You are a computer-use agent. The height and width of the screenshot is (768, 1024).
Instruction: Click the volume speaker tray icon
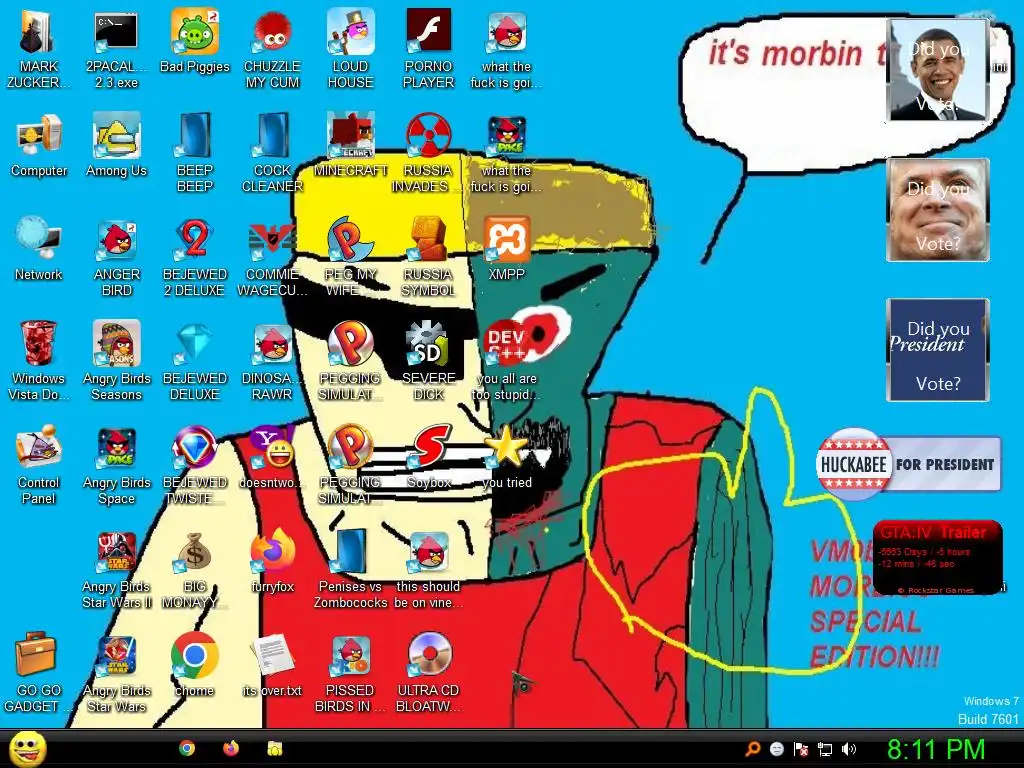pyautogui.click(x=849, y=749)
